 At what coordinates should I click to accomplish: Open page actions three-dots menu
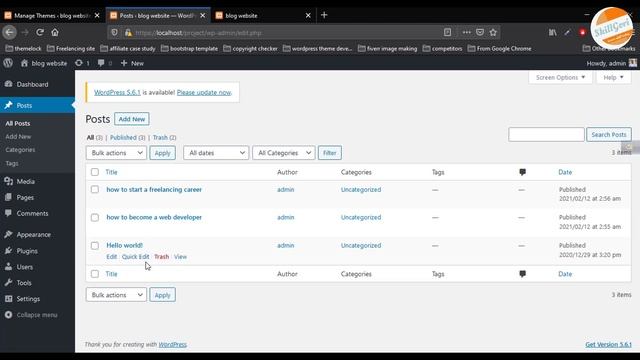(467, 32)
